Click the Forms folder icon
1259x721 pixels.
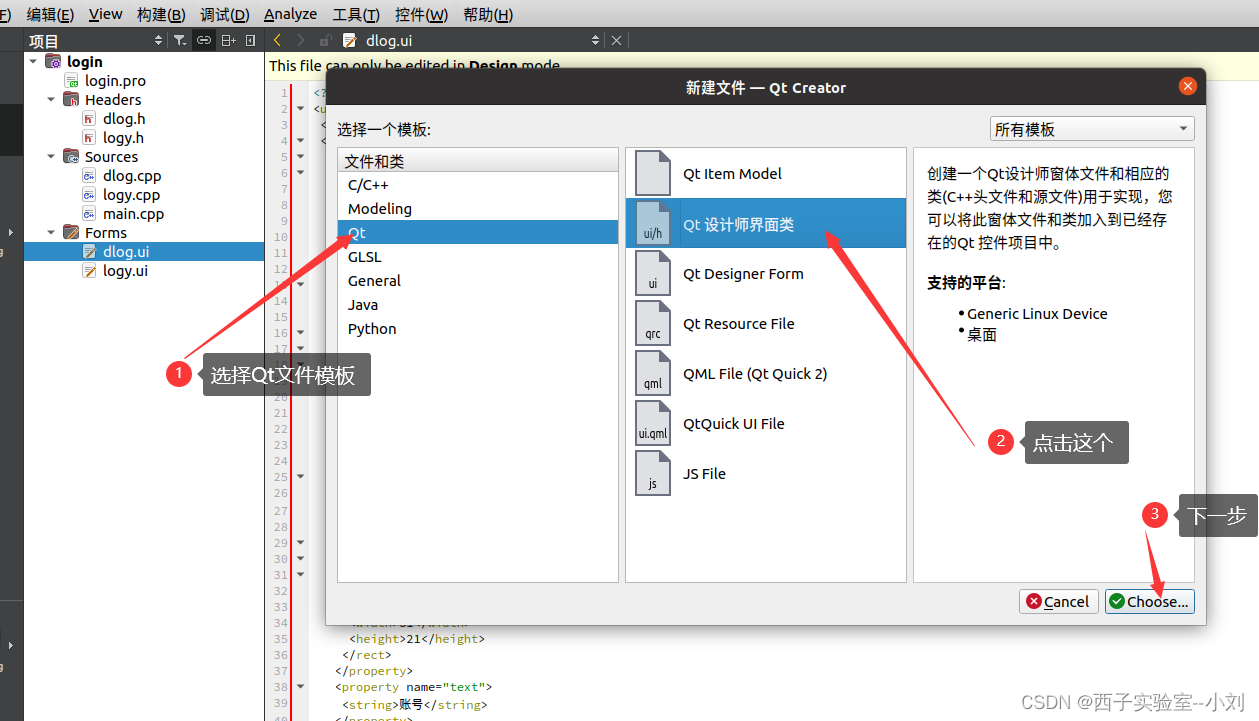point(71,233)
